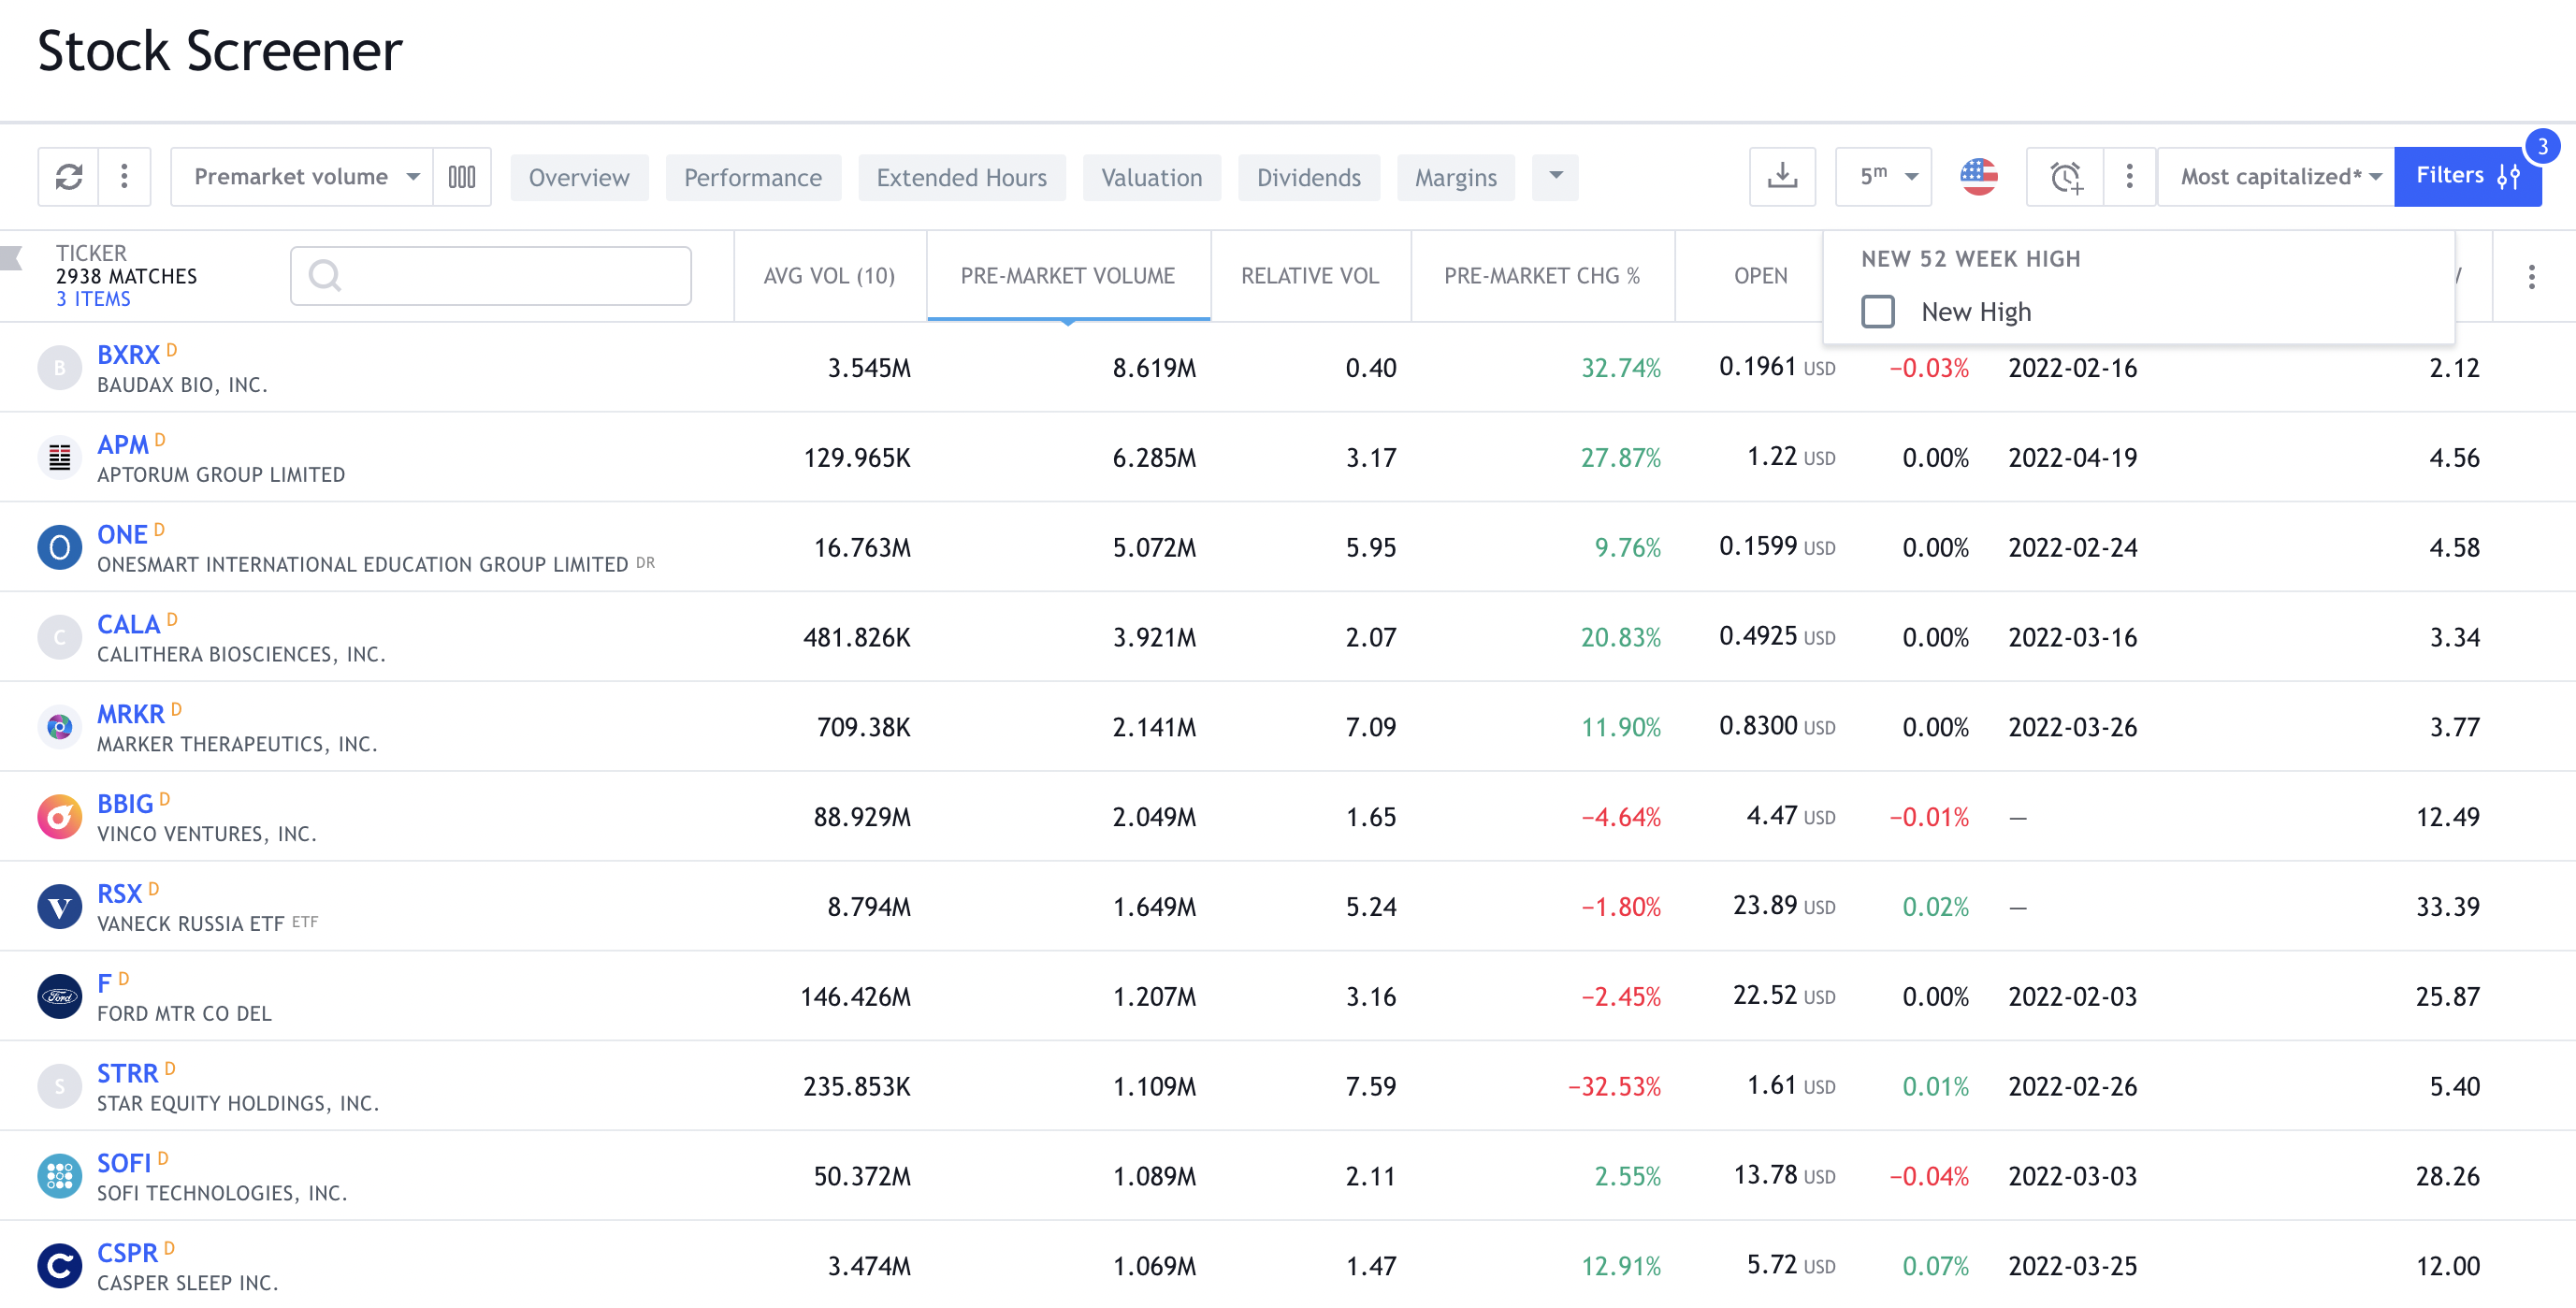The image size is (2576, 1308).
Task: Click the Calithera Biosciences logo icon
Action: tap(59, 638)
